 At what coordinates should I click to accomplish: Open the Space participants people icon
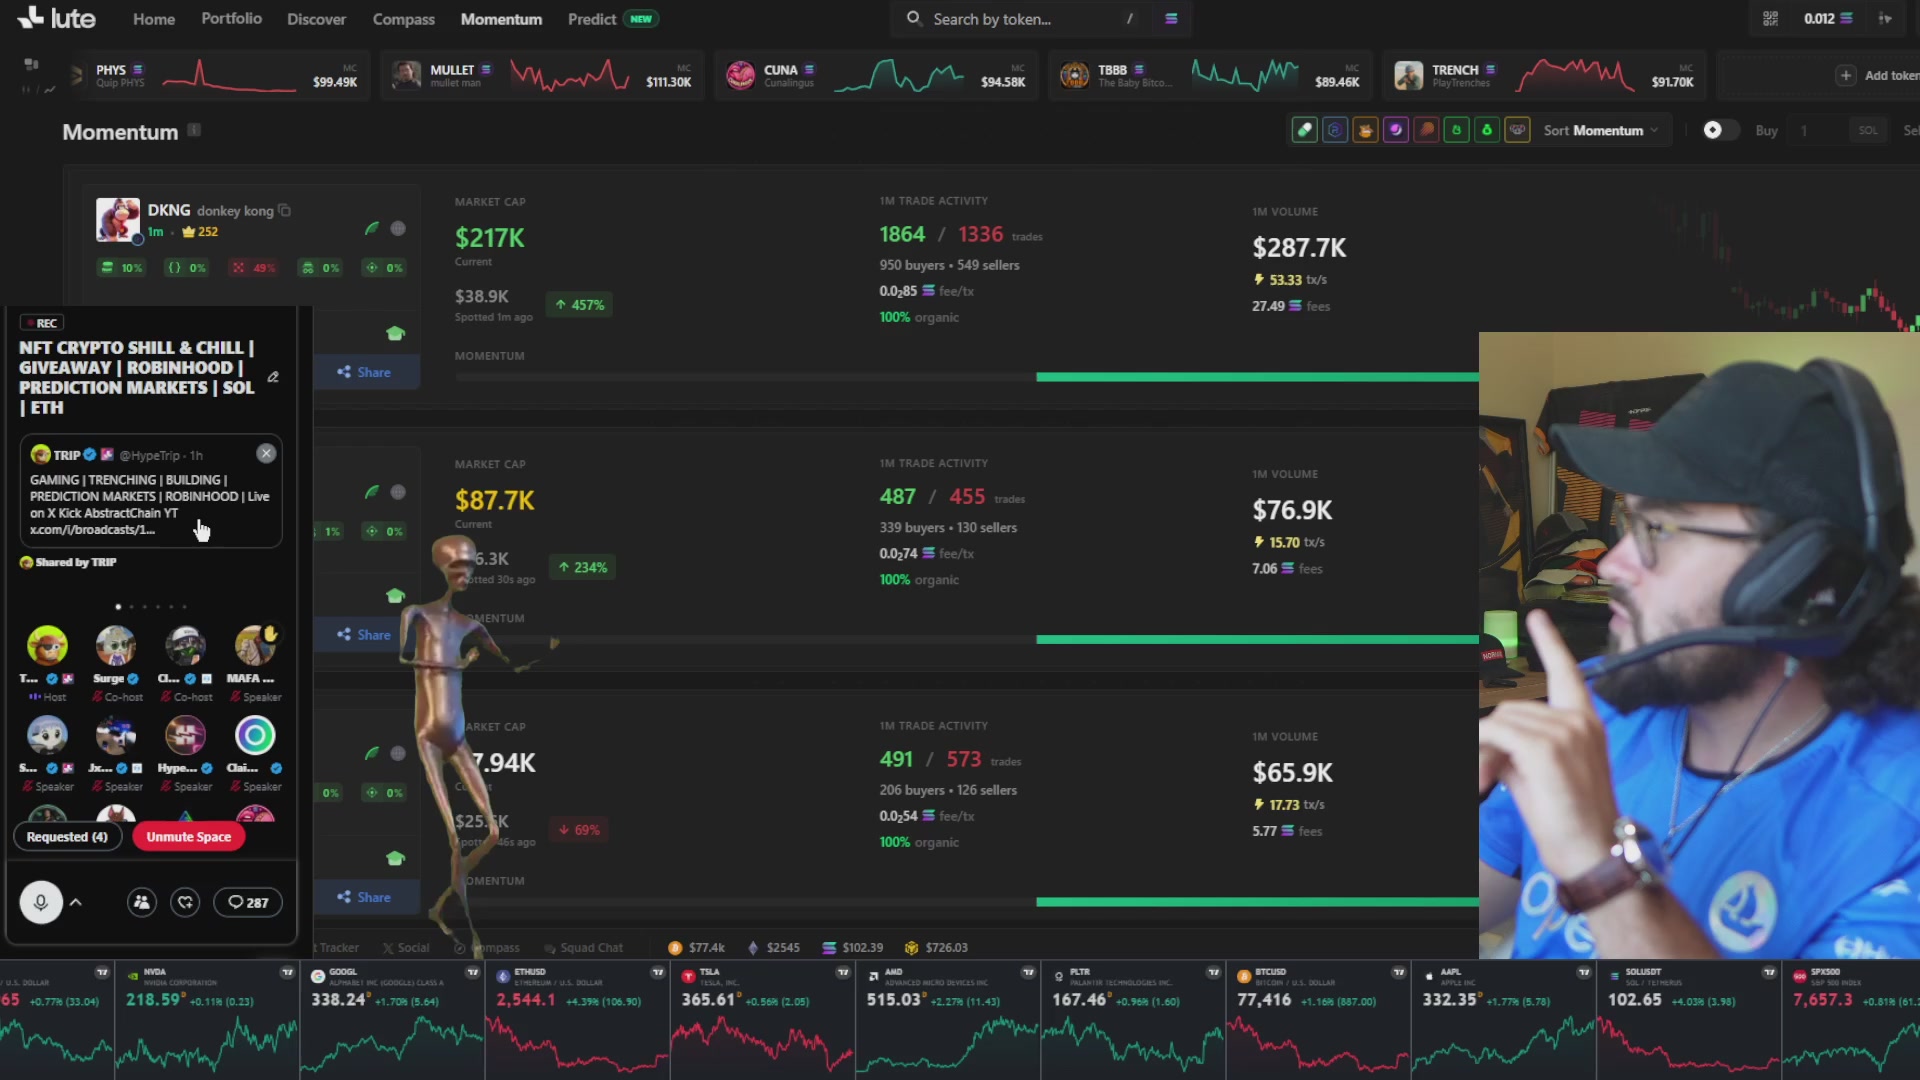[x=142, y=902]
